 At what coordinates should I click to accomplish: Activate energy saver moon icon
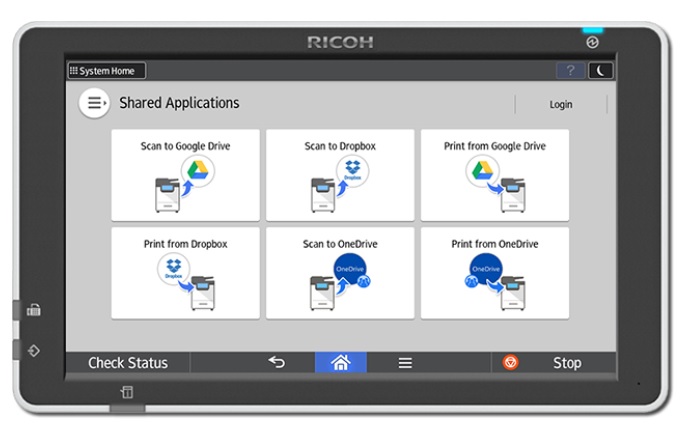601,70
